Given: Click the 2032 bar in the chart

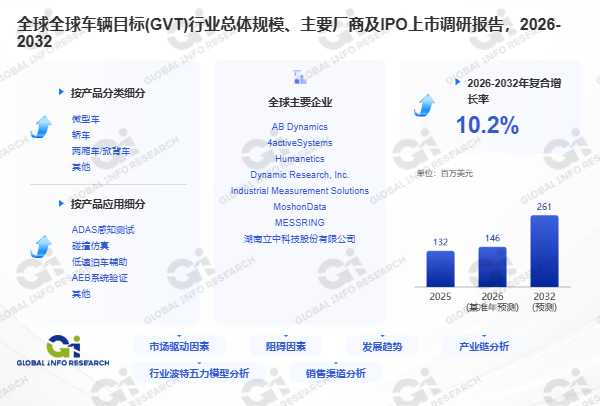Looking at the screenshot, I should pyautogui.click(x=545, y=251).
